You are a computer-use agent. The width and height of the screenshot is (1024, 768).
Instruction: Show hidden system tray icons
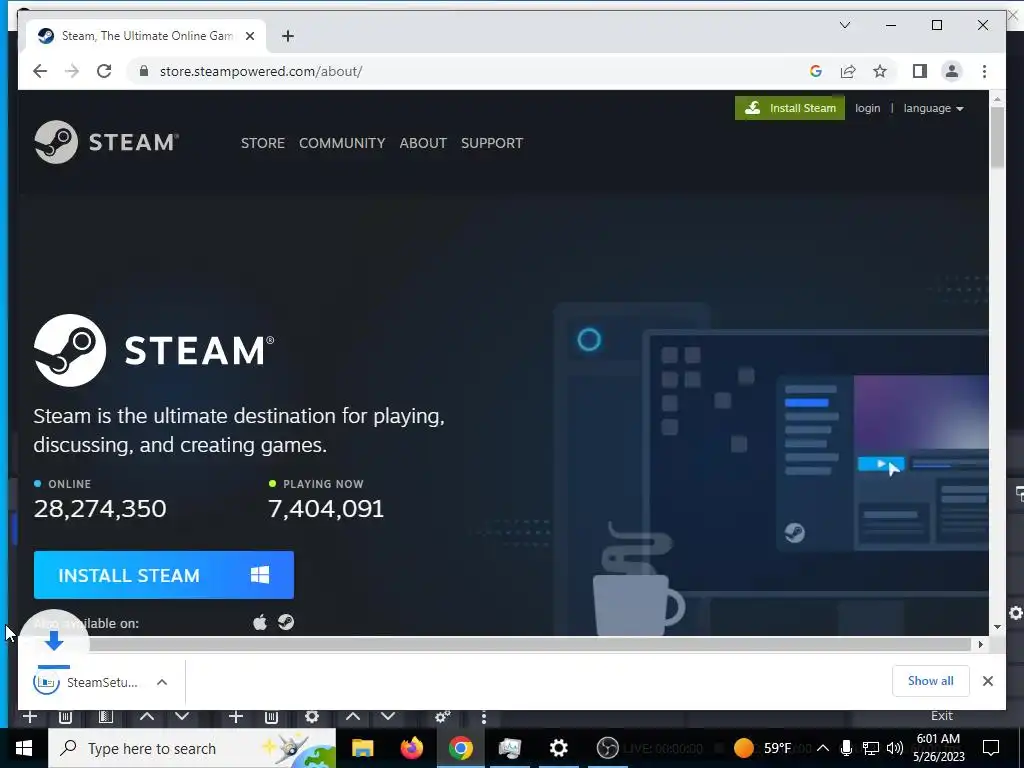pos(823,748)
